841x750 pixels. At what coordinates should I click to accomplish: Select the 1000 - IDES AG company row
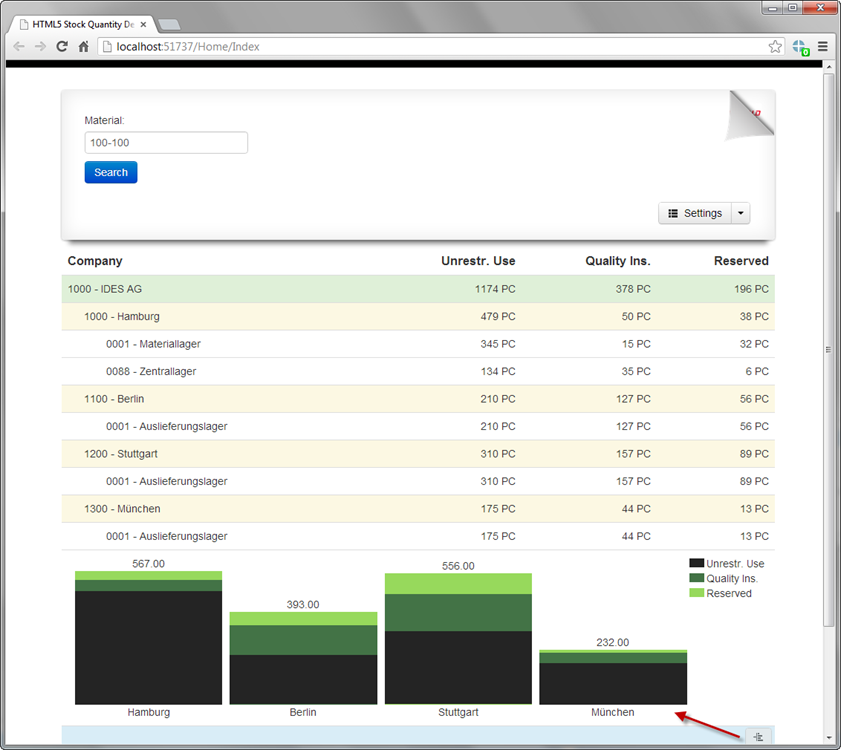point(418,289)
